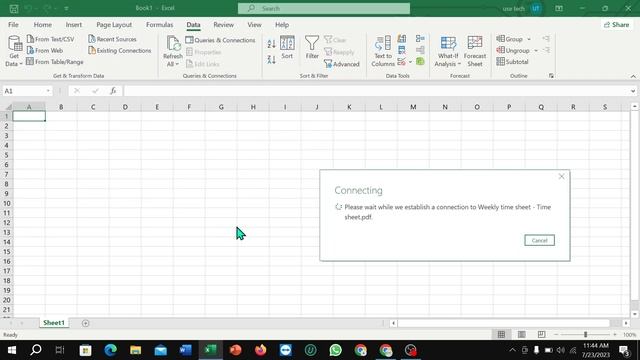
Task: Click the Select All corner
Action: coord(7,107)
